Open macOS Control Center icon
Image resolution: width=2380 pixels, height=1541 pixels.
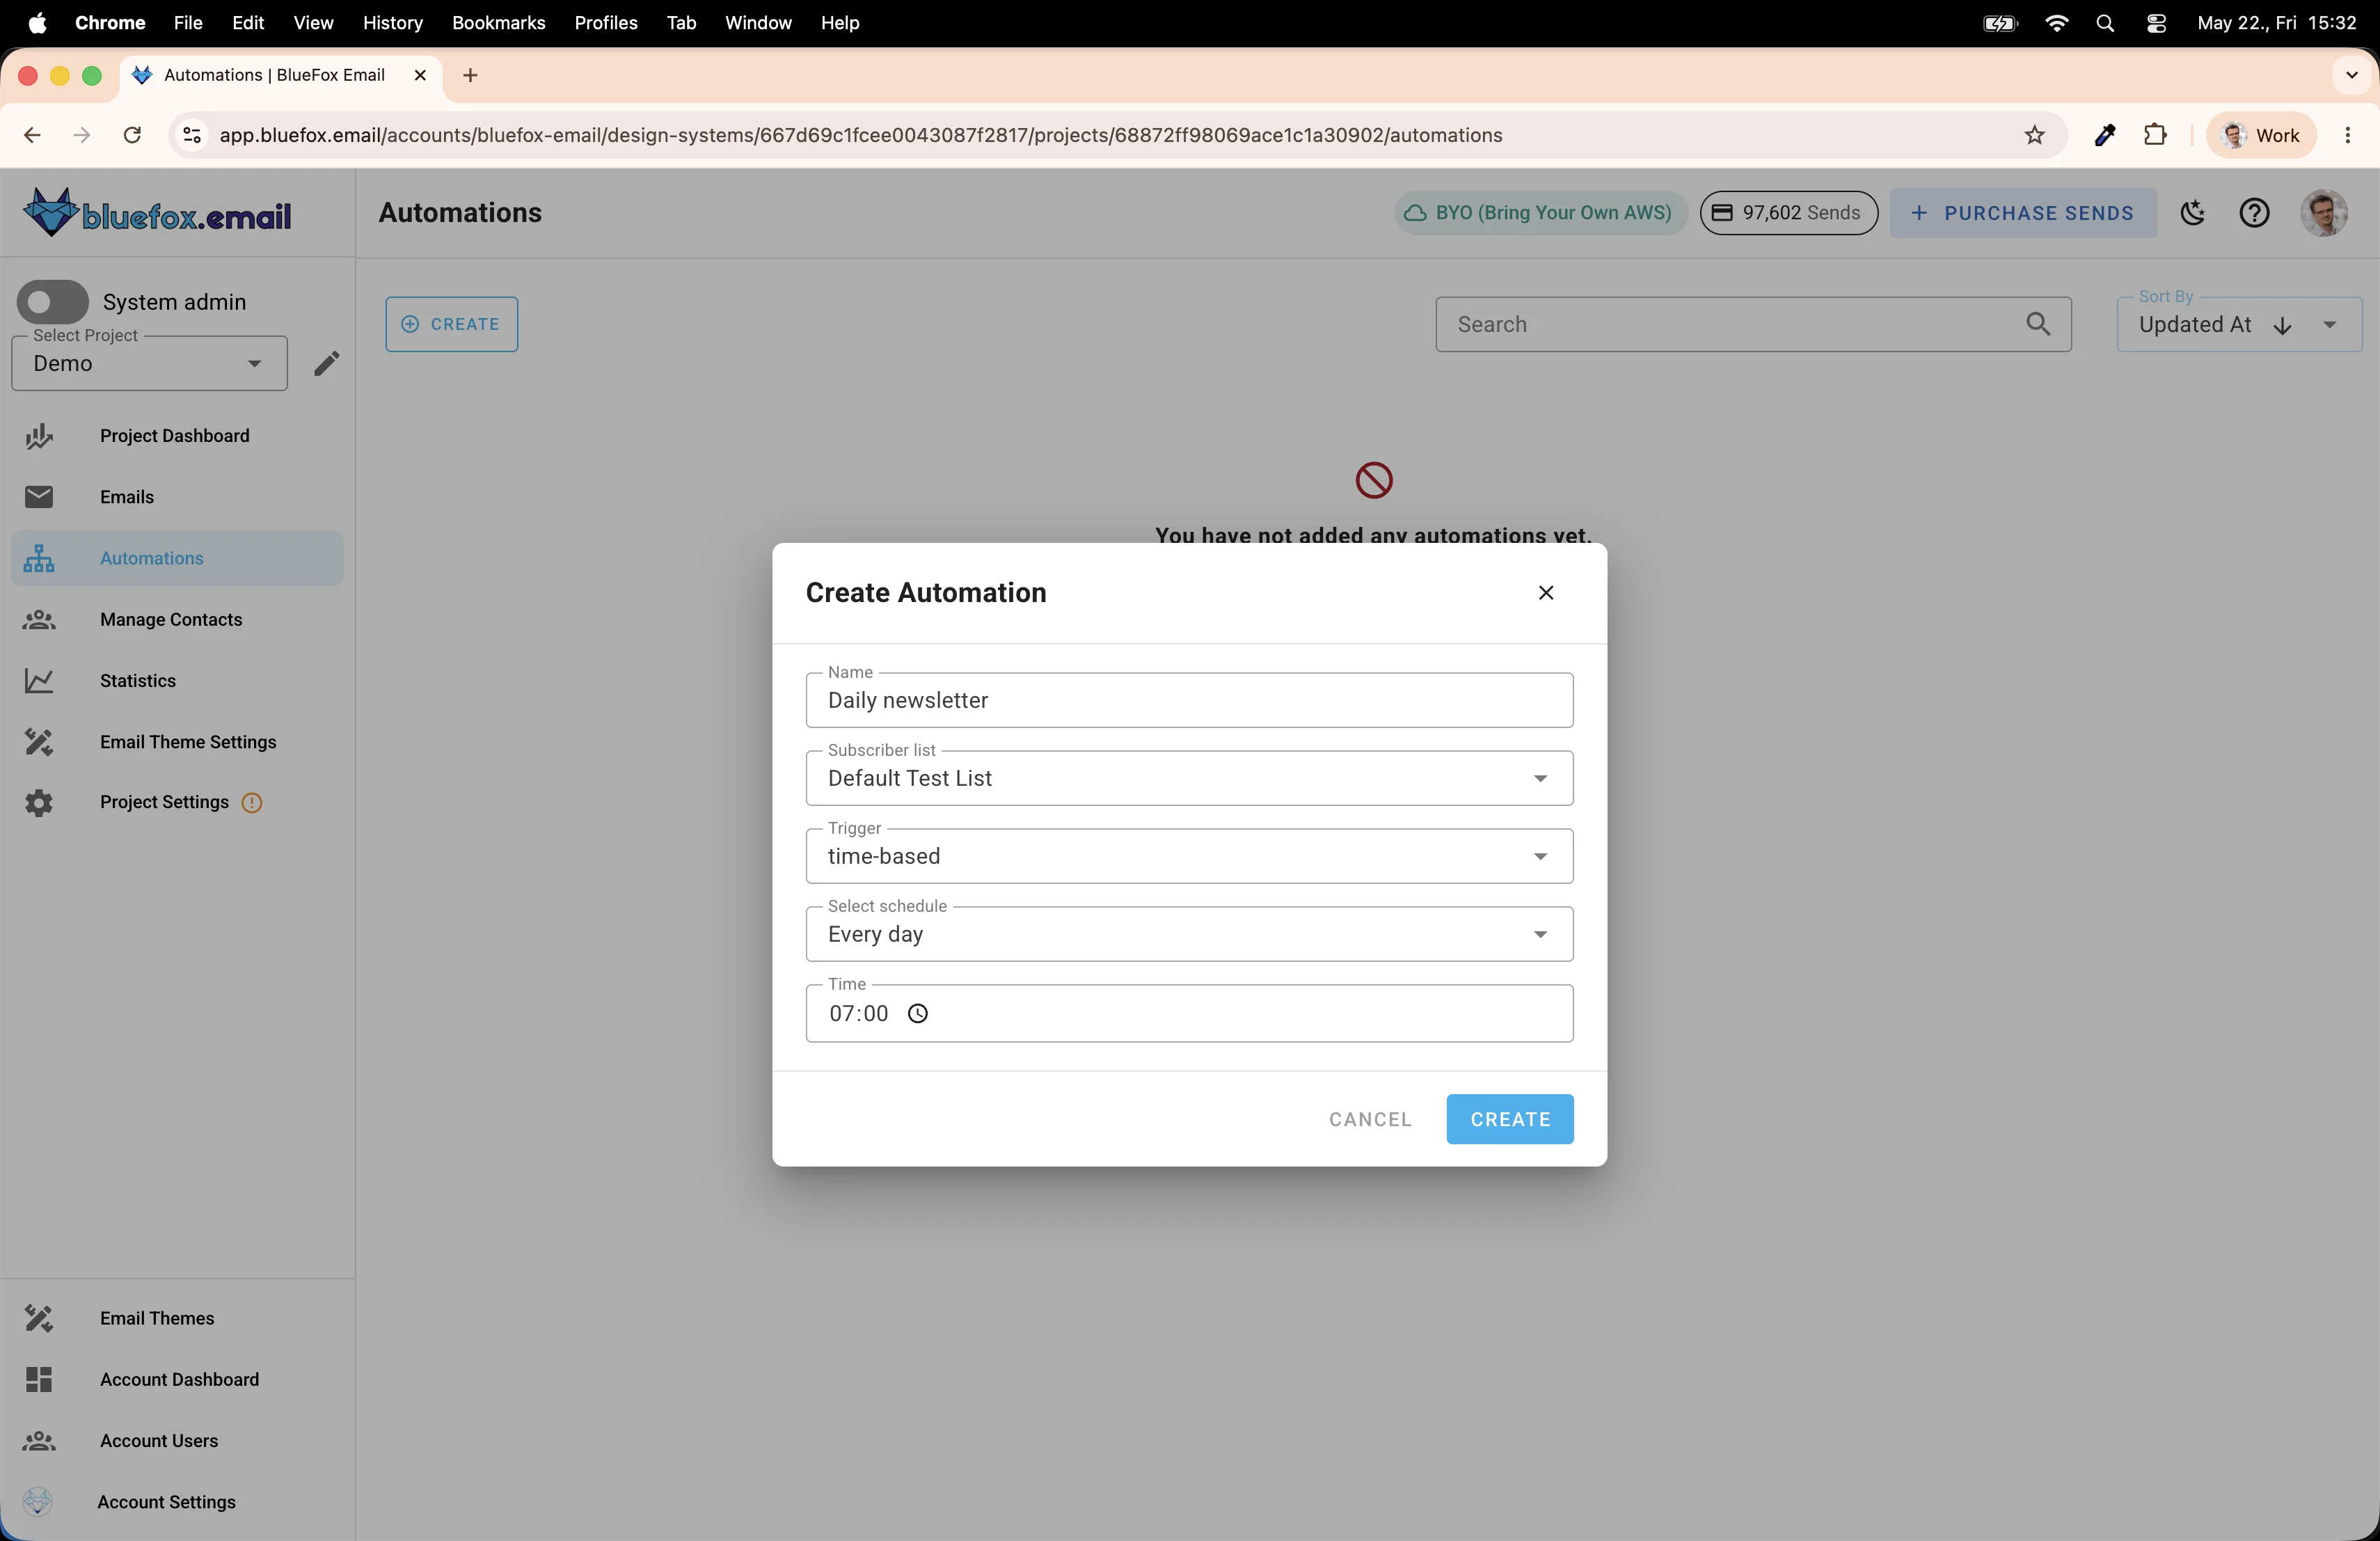[2156, 22]
